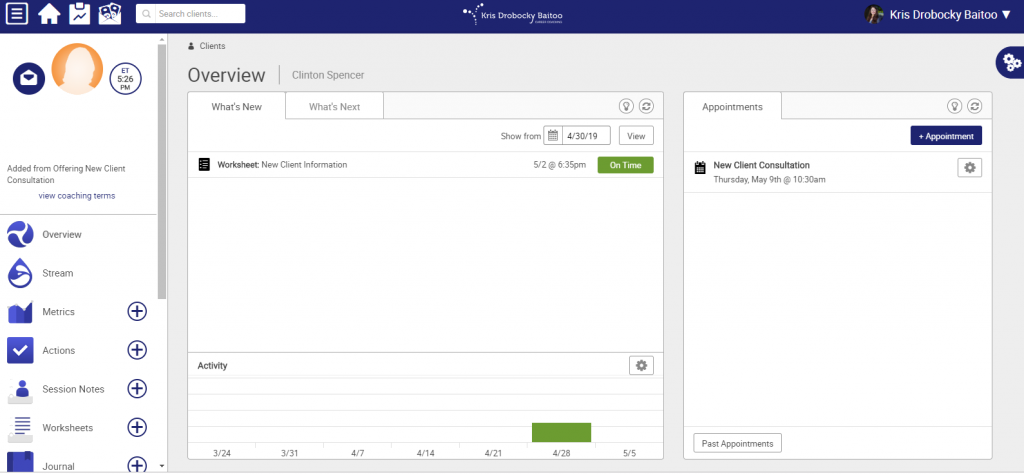Switch to the What's Next tab

334,106
